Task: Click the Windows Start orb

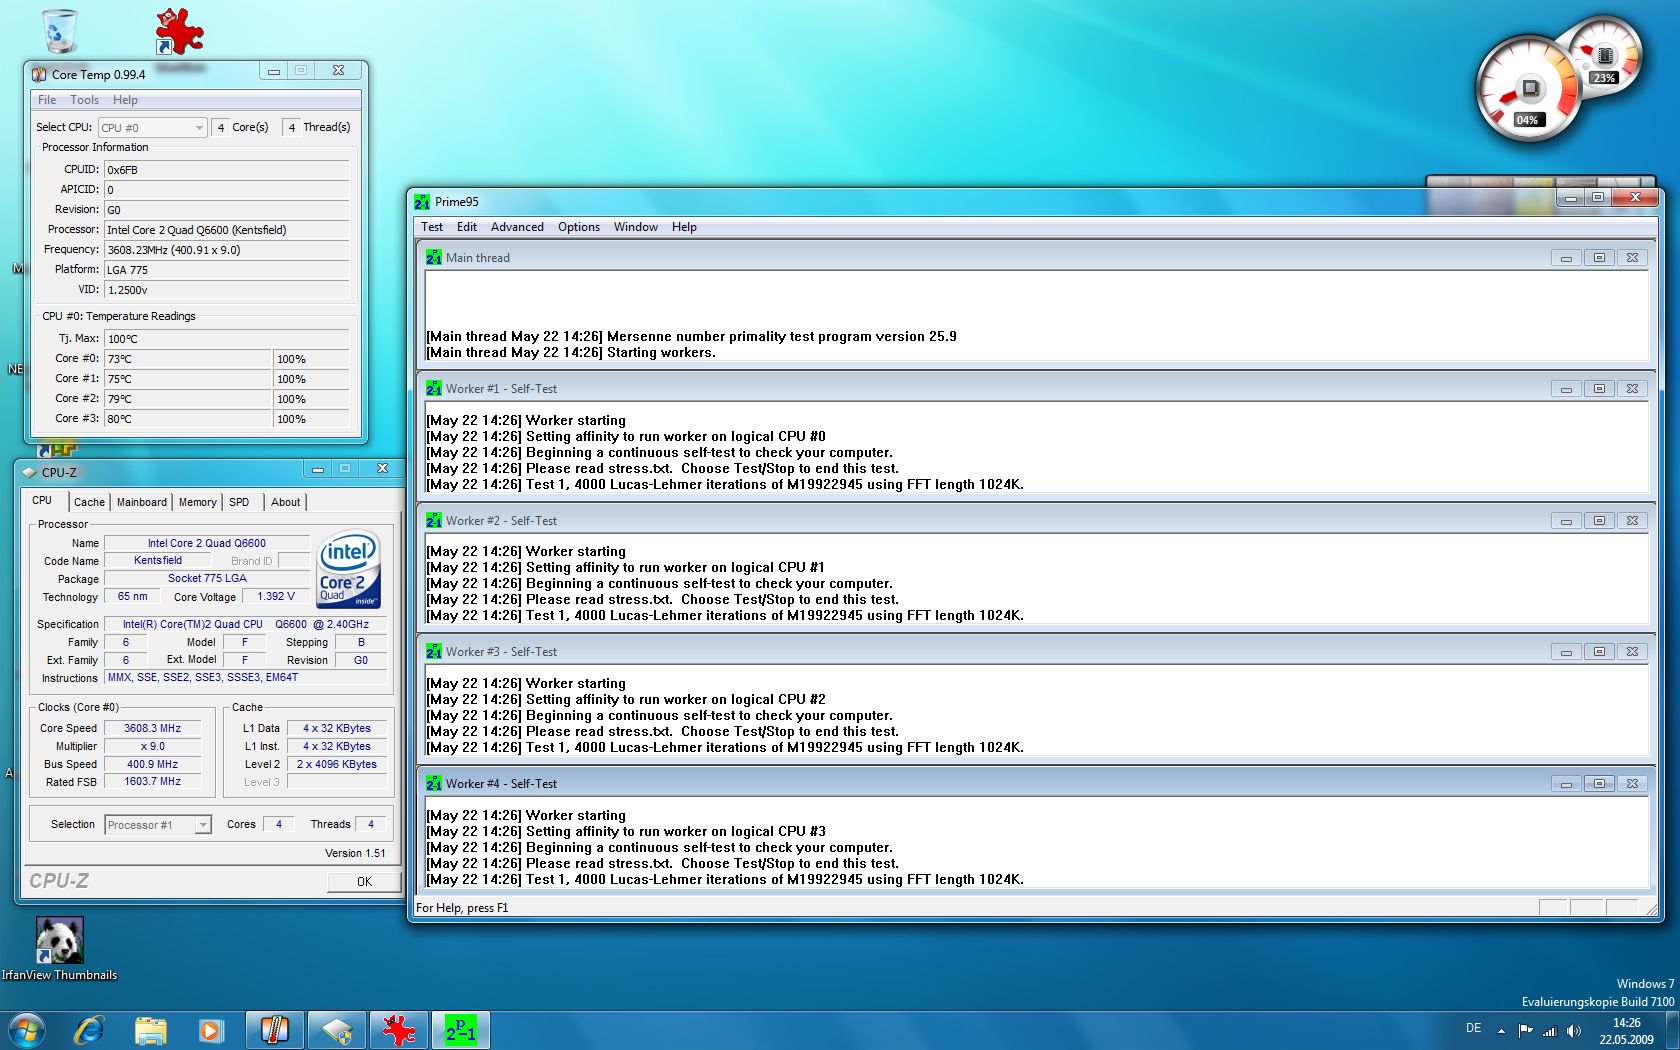Action: coord(26,1030)
